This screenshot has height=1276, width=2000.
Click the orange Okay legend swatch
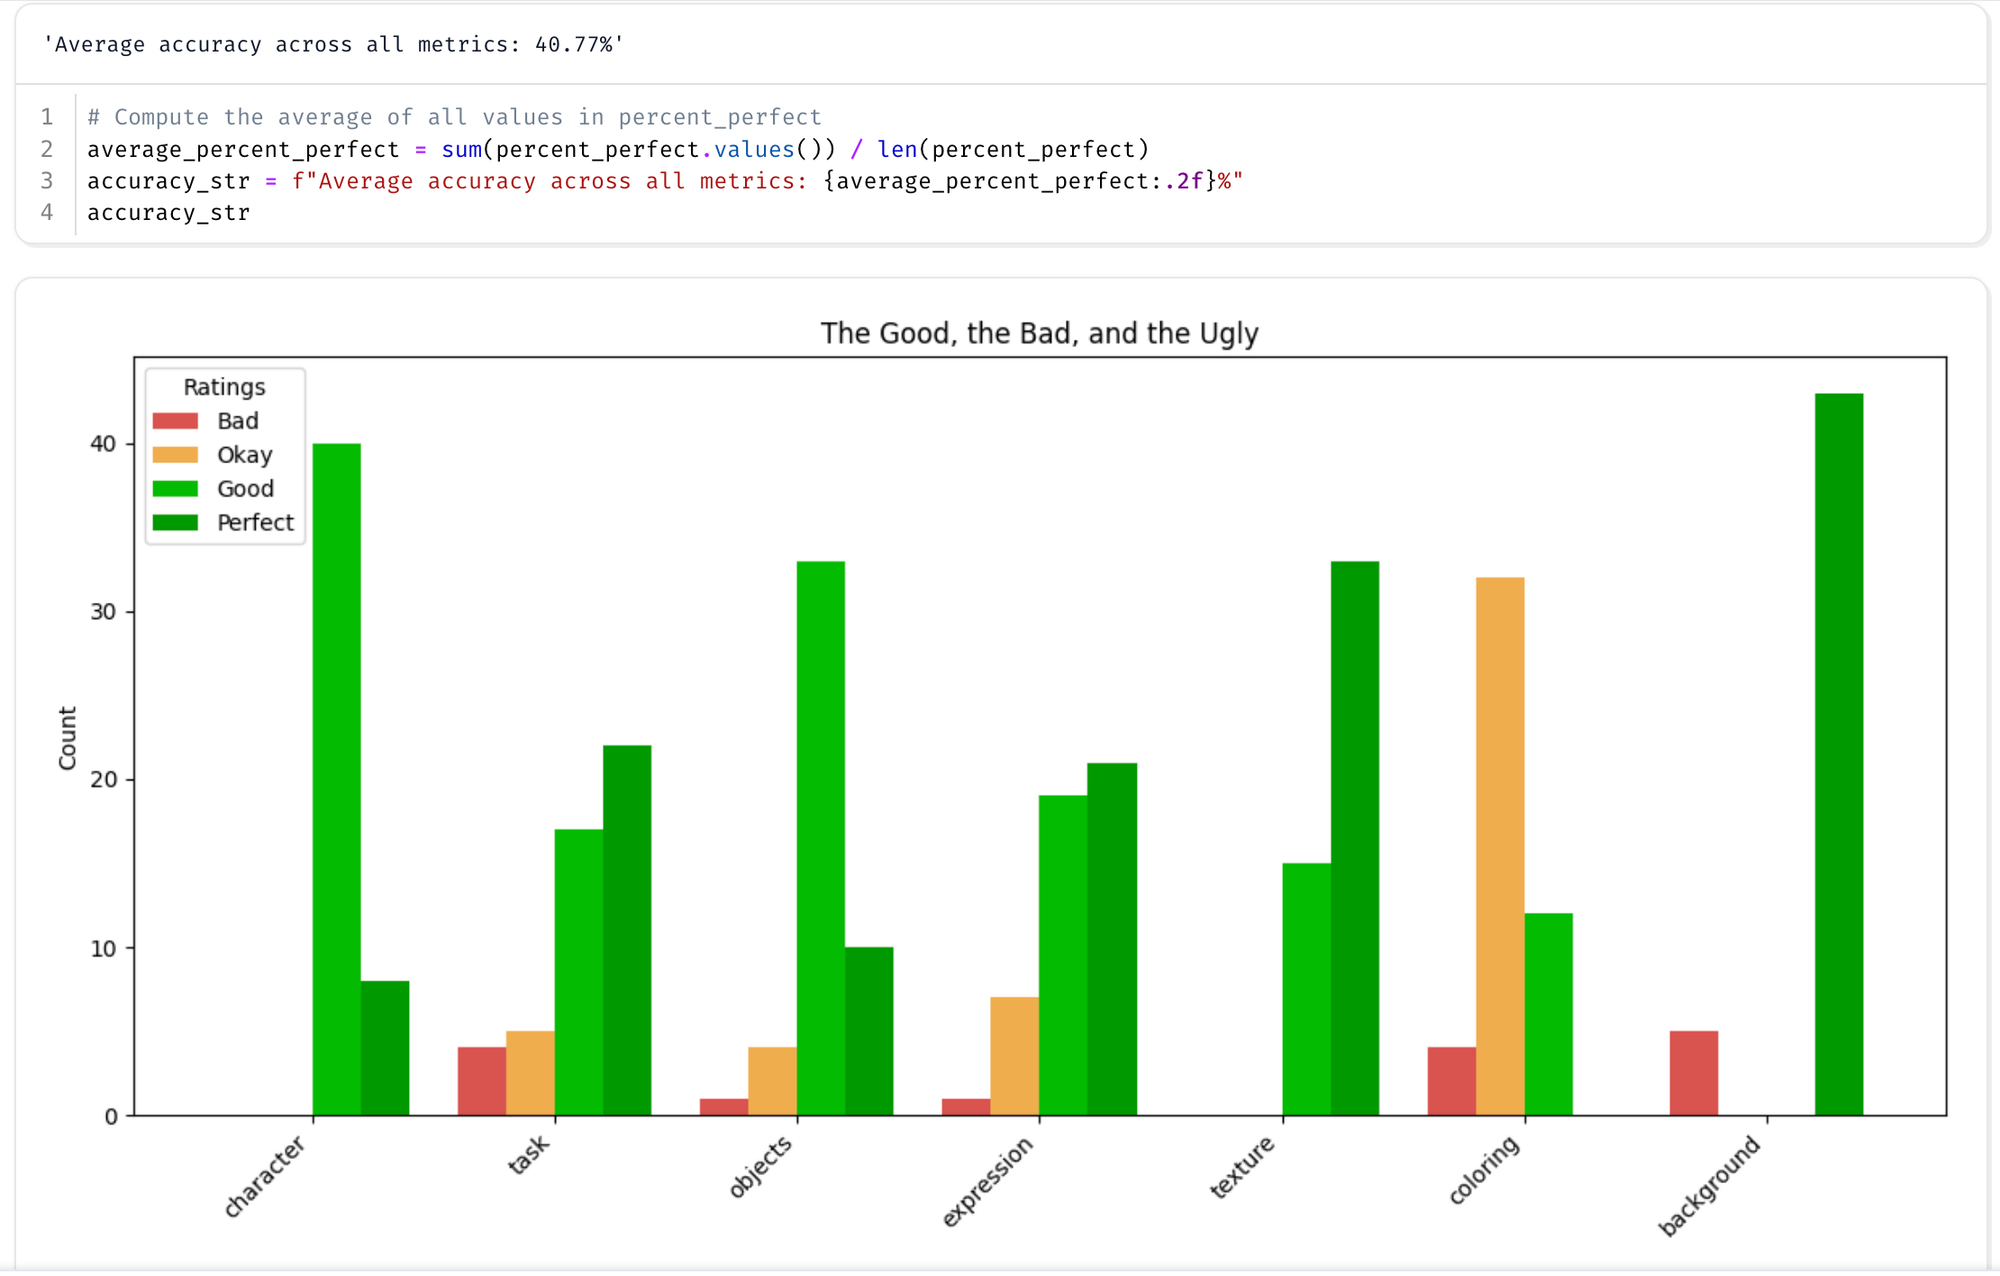(x=175, y=455)
